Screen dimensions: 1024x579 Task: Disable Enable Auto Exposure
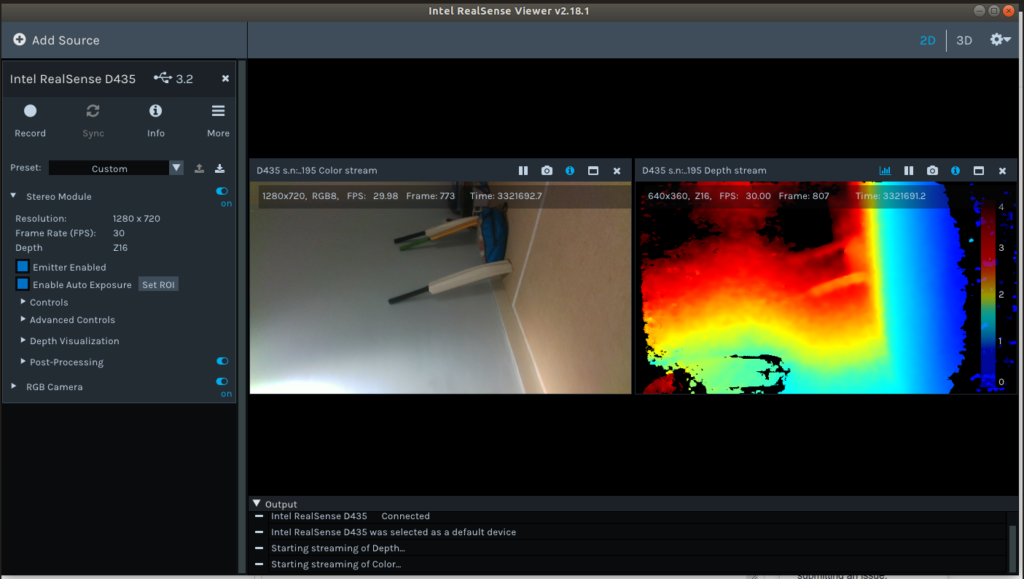coord(22,284)
